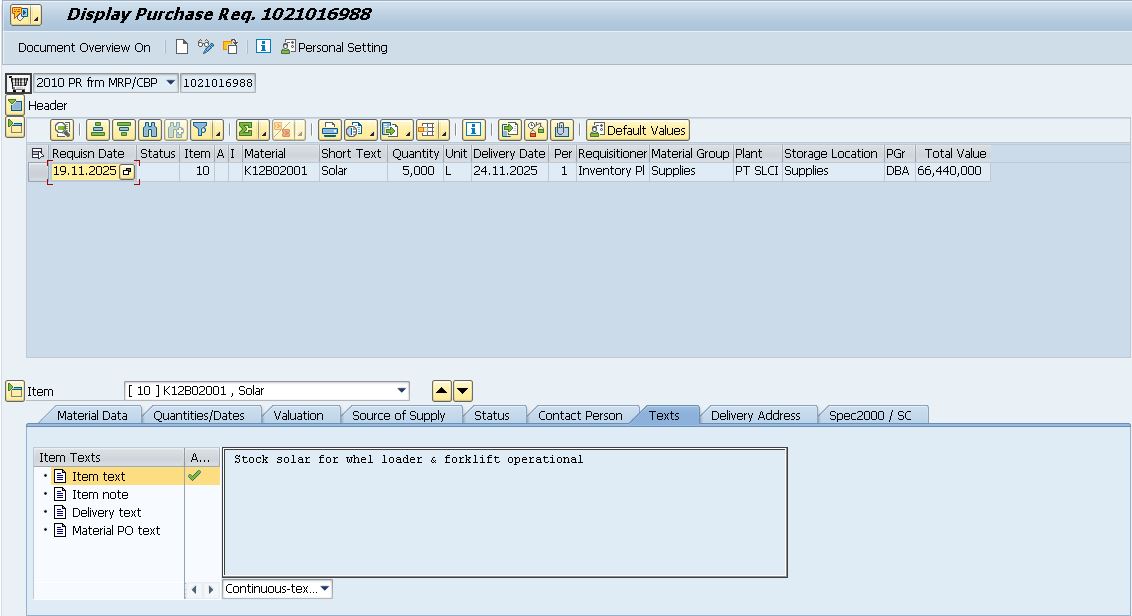Switch to the Material Data tab

(x=92, y=415)
